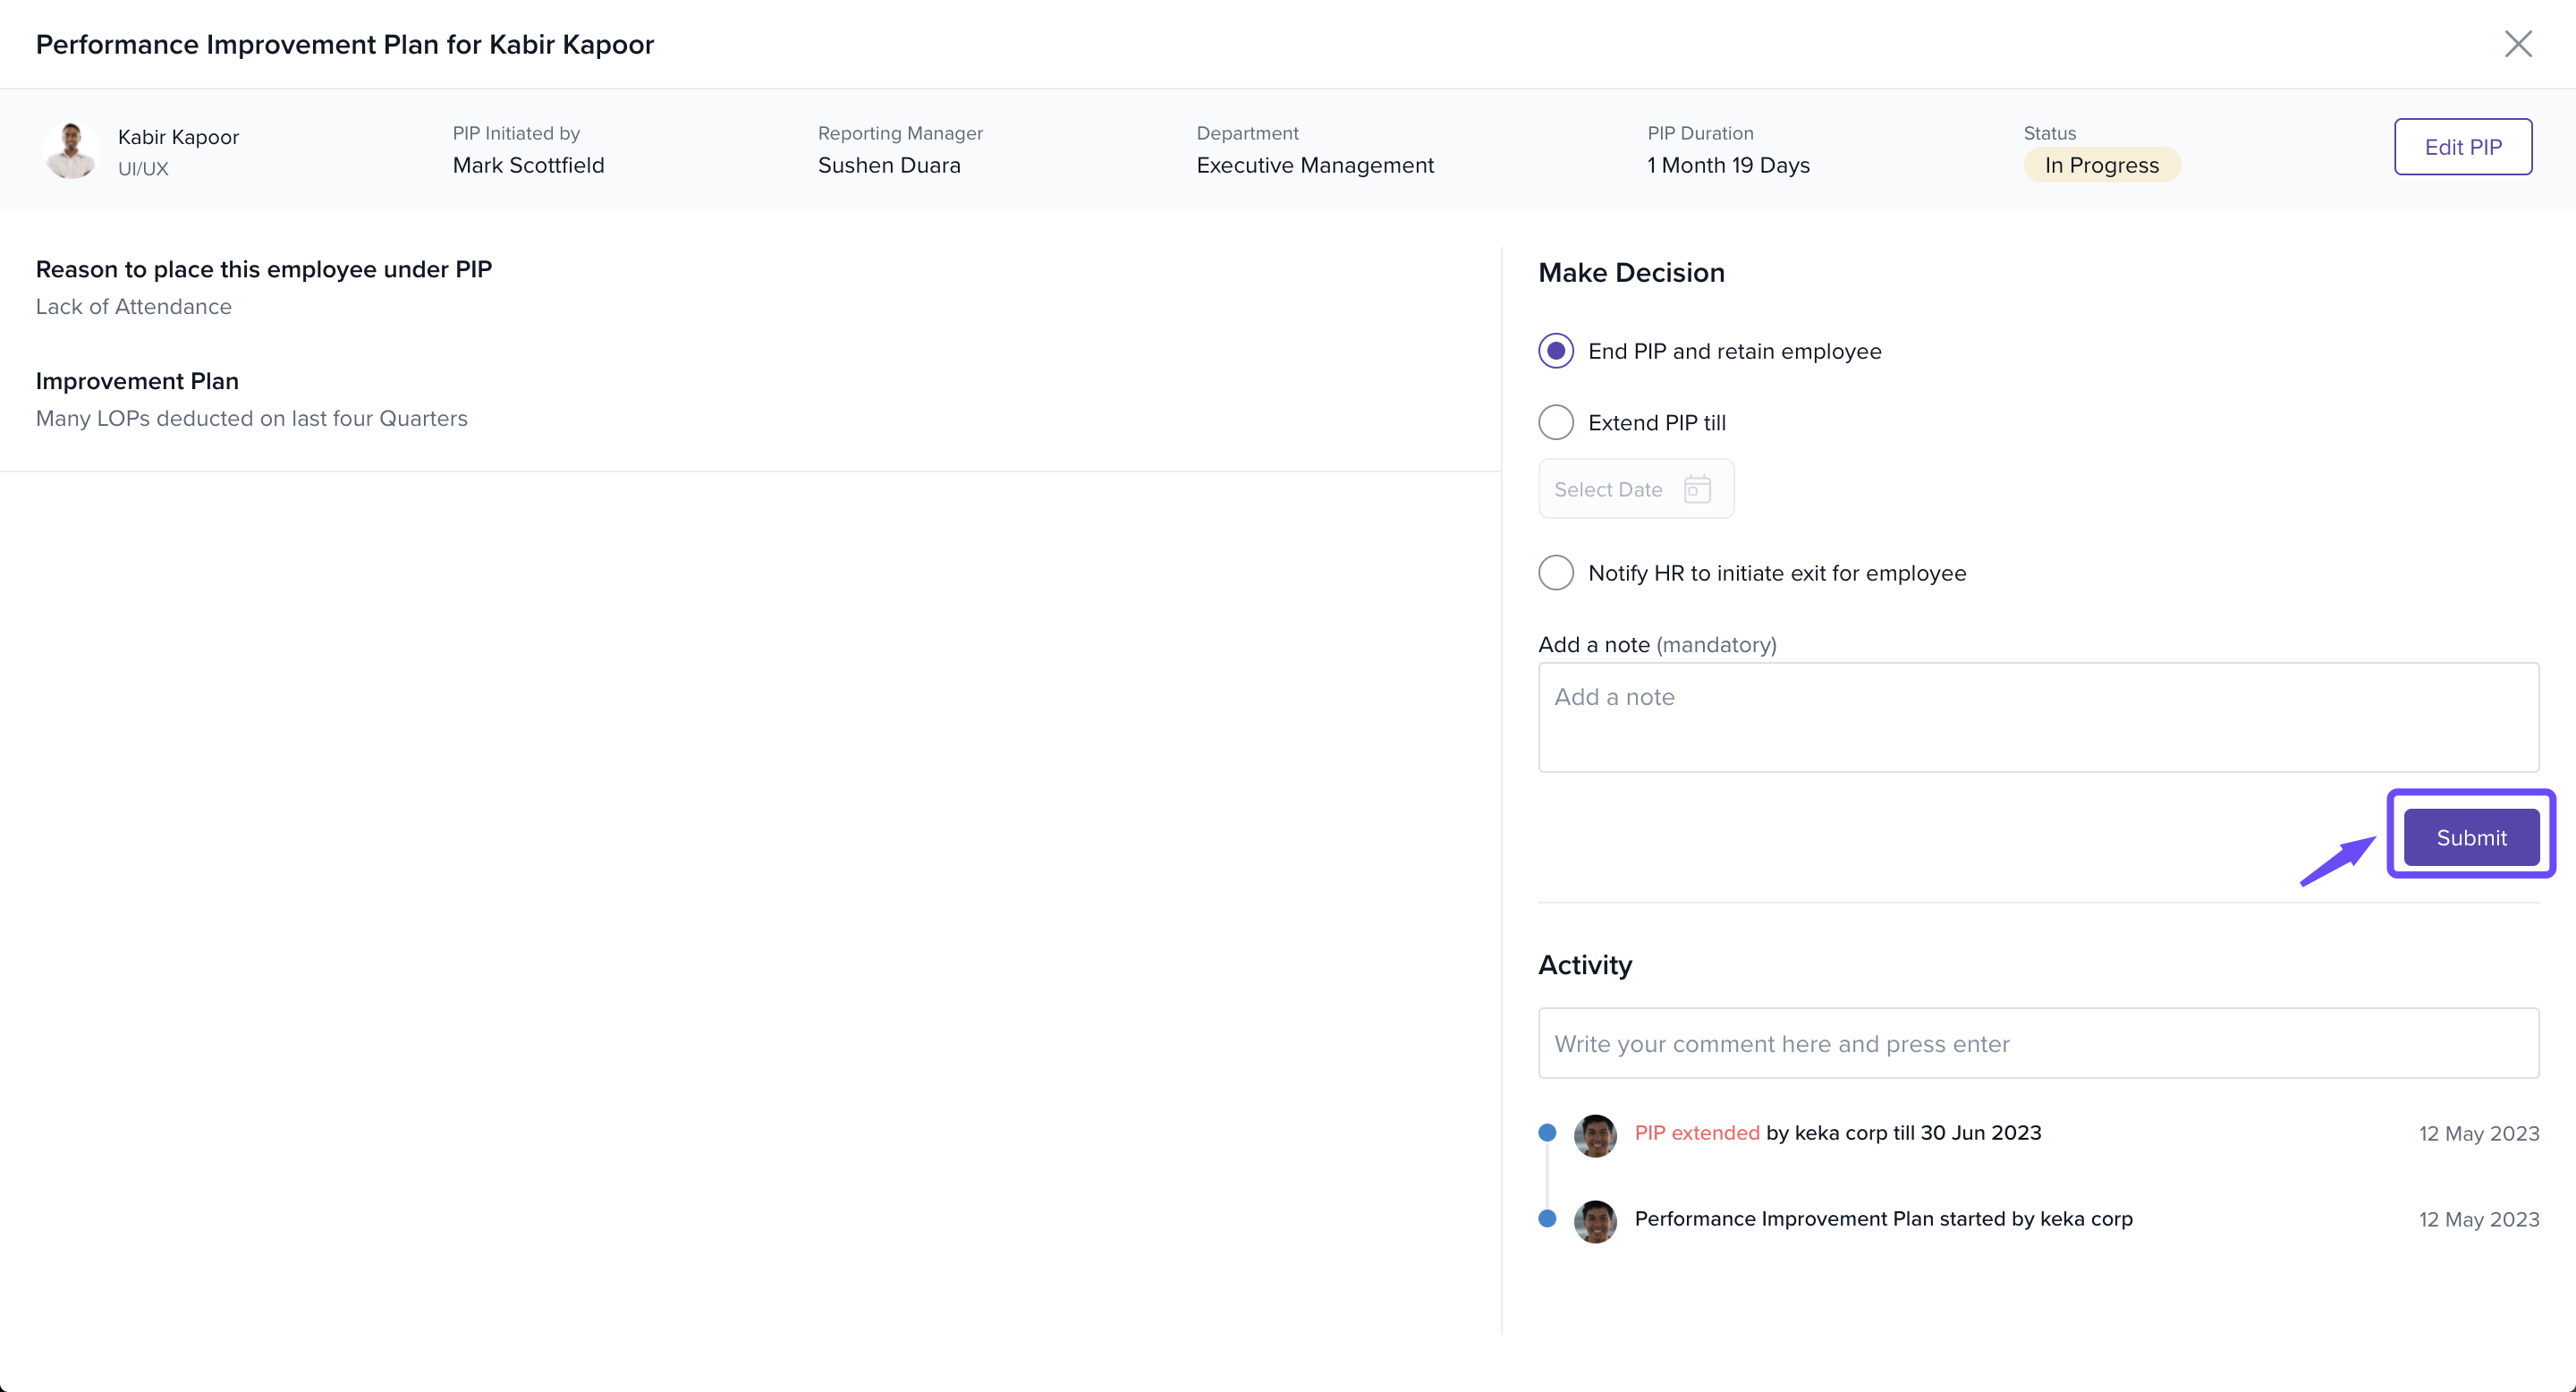Click the Mark Scottfield initiator name

pyautogui.click(x=528, y=165)
